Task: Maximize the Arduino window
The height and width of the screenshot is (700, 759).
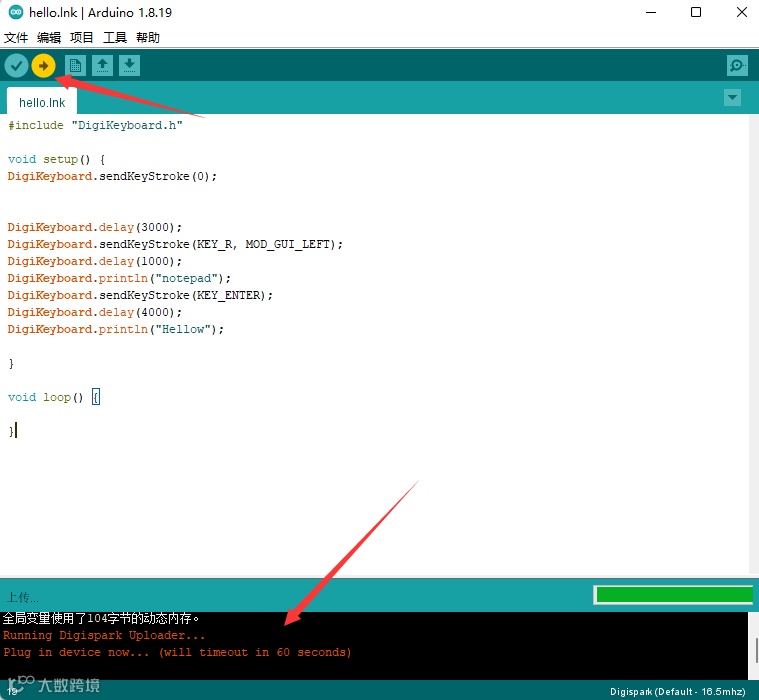Action: click(696, 13)
